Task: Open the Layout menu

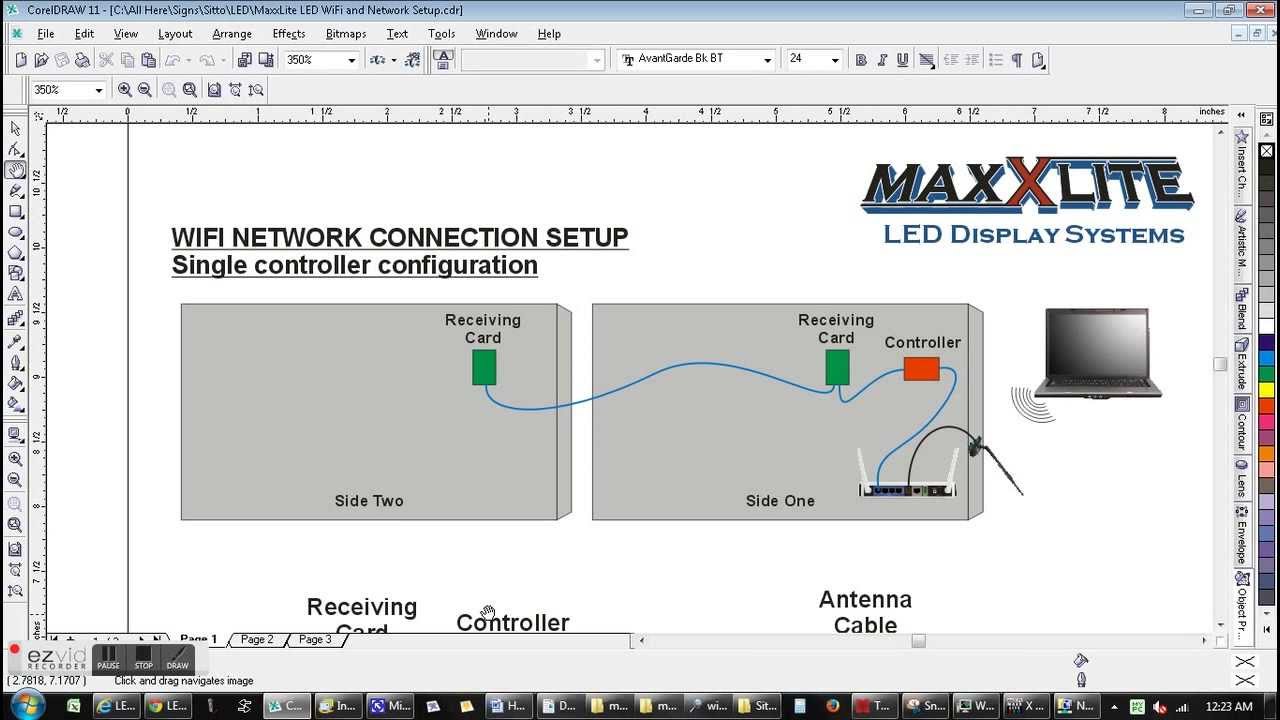Action: click(175, 33)
